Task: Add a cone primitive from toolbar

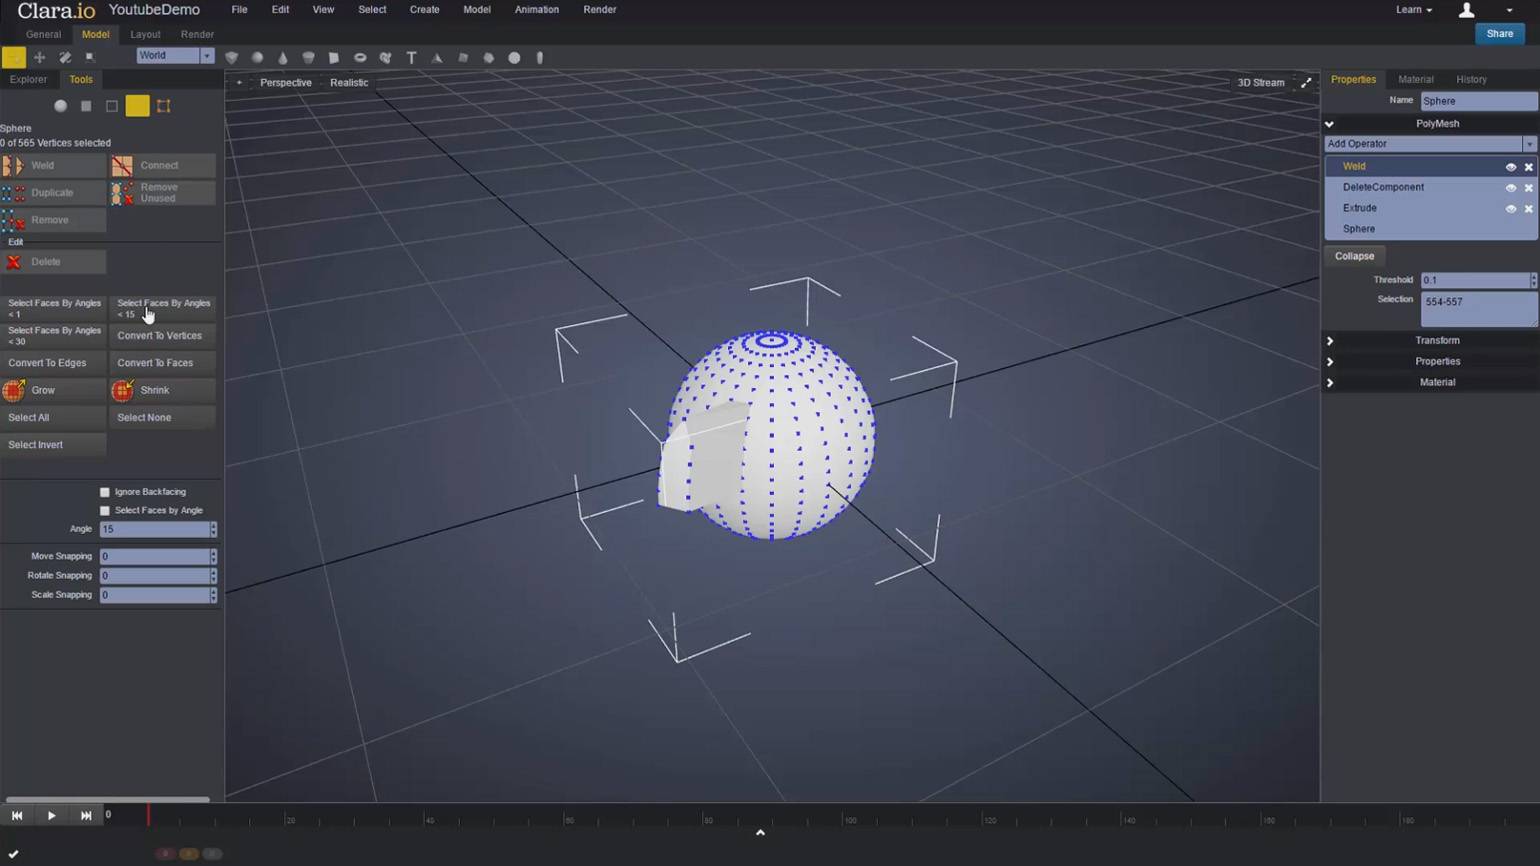Action: [x=283, y=58]
